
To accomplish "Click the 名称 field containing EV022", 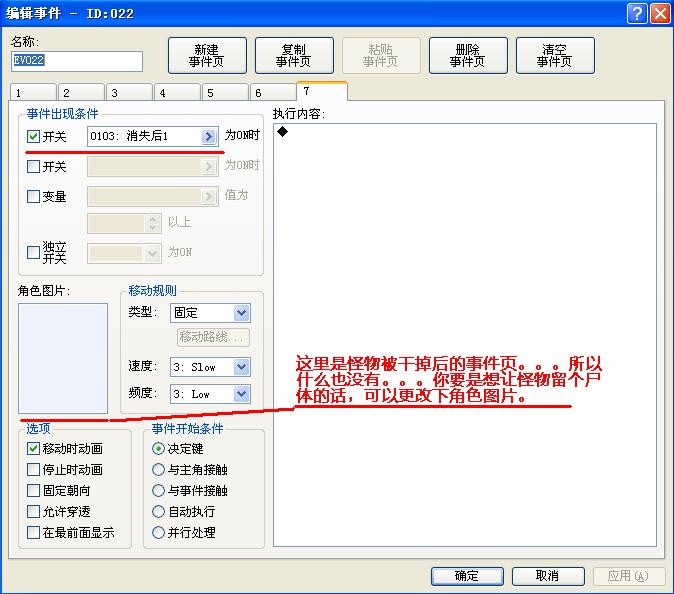I will (77, 61).
